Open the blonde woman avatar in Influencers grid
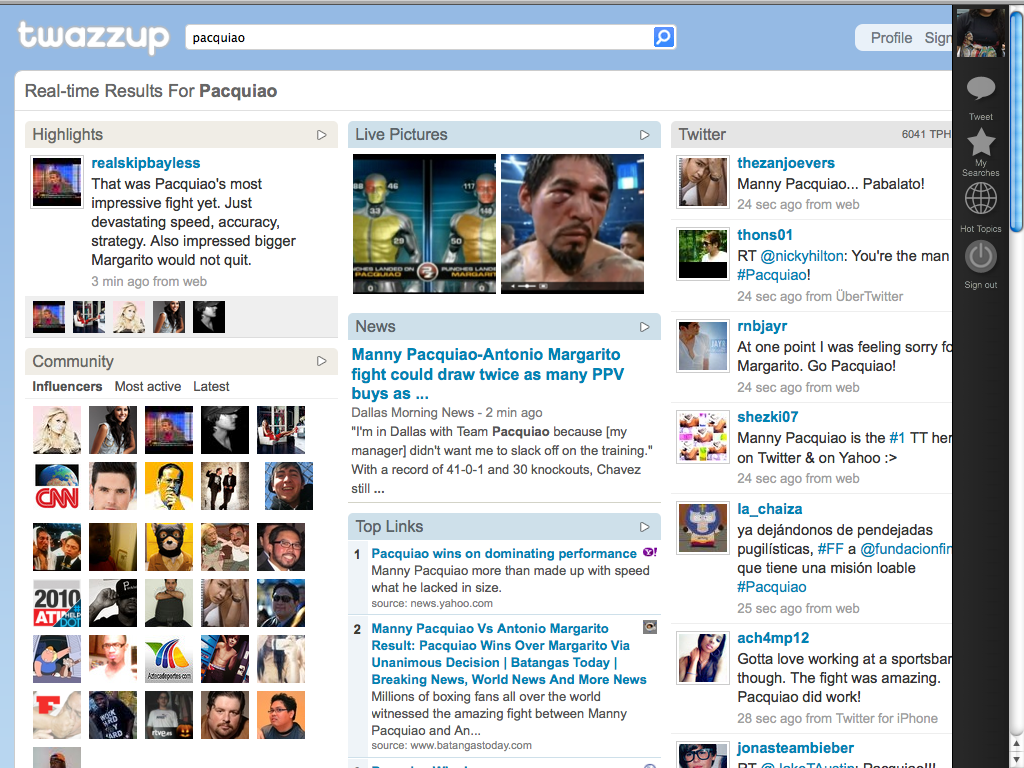1024x768 pixels. click(x=57, y=430)
